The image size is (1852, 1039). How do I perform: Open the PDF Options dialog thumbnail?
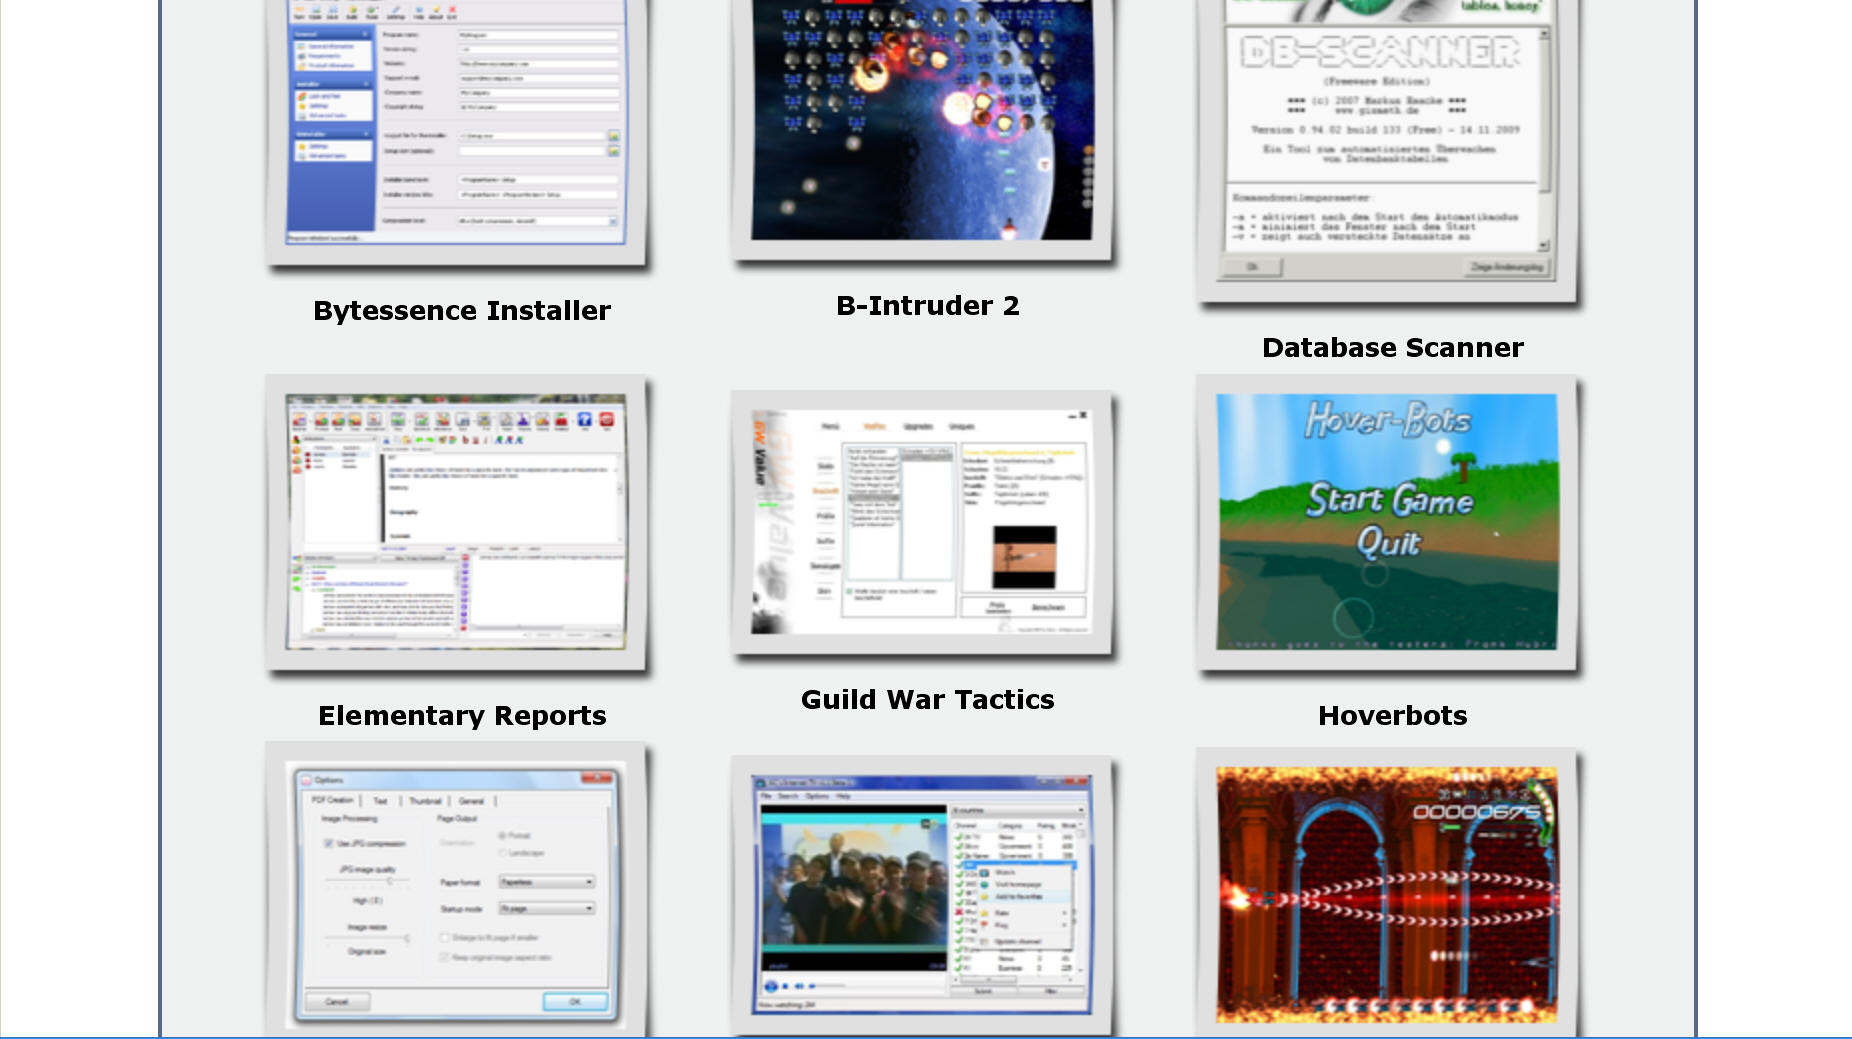[x=456, y=890]
